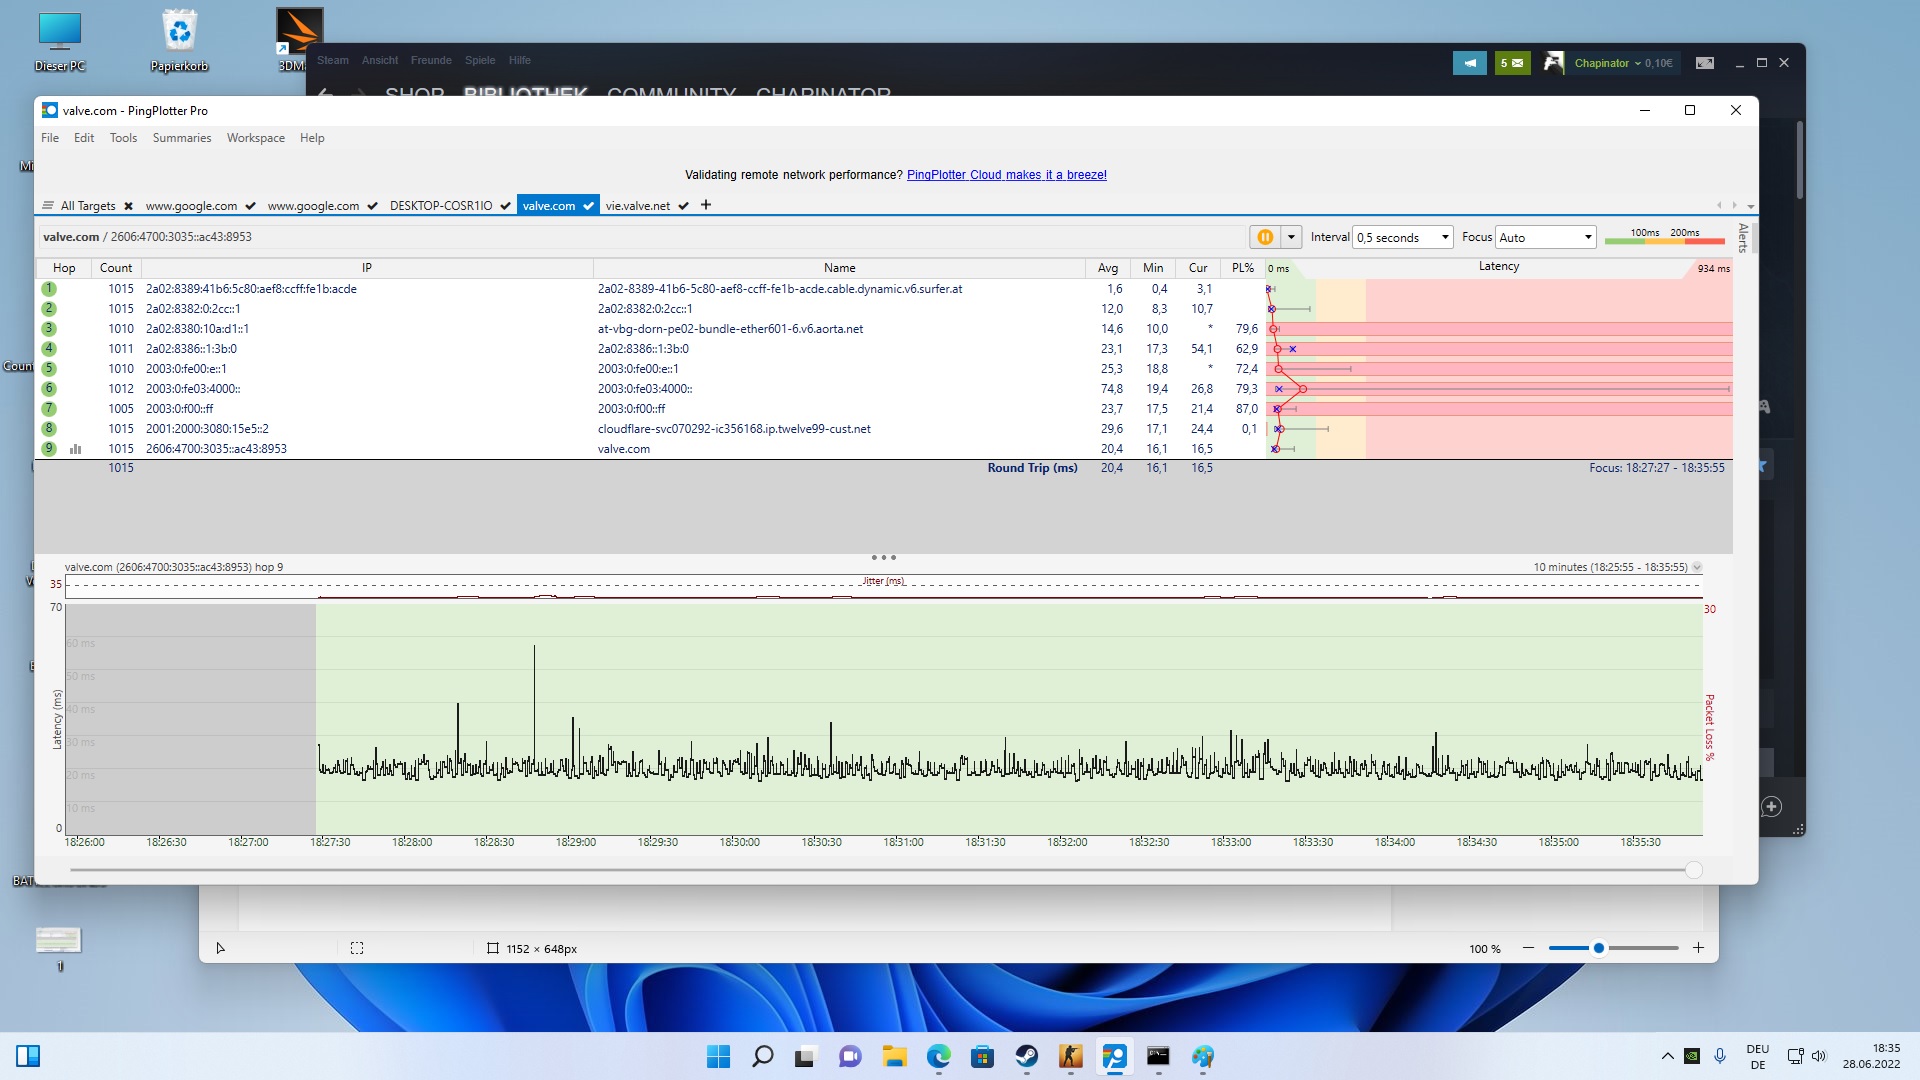Toggle the checkmark on vie.valve.net tab

683,206
